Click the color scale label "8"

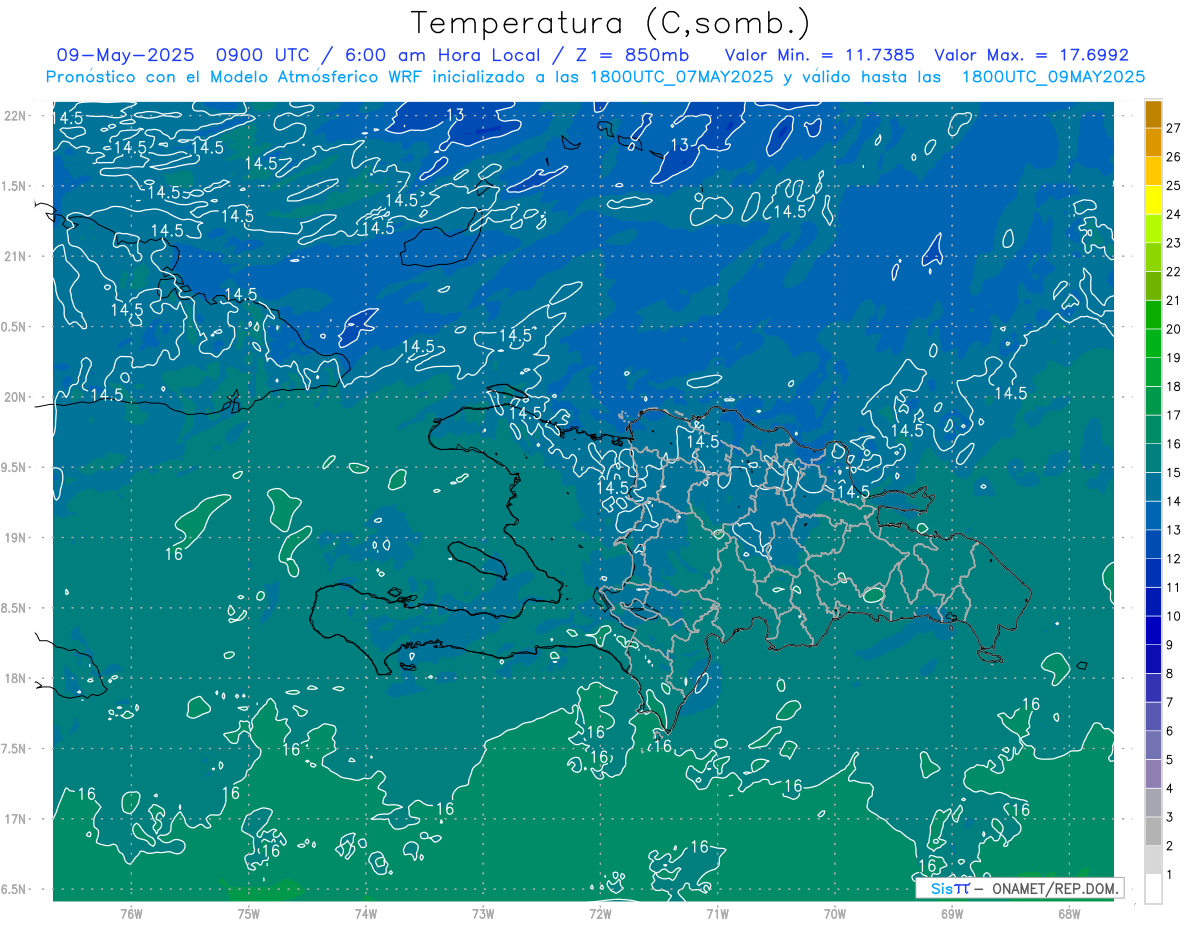click(1170, 674)
